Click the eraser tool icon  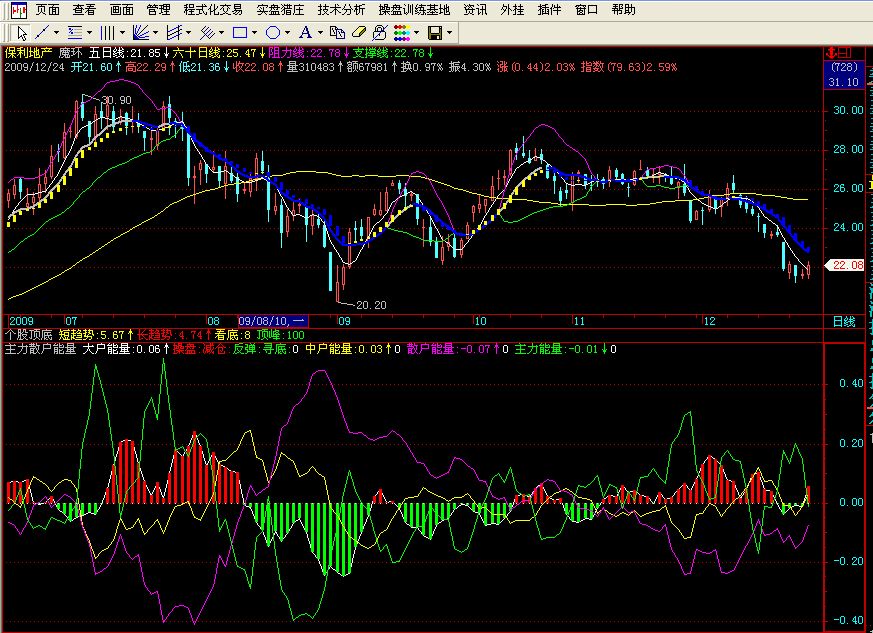point(360,32)
